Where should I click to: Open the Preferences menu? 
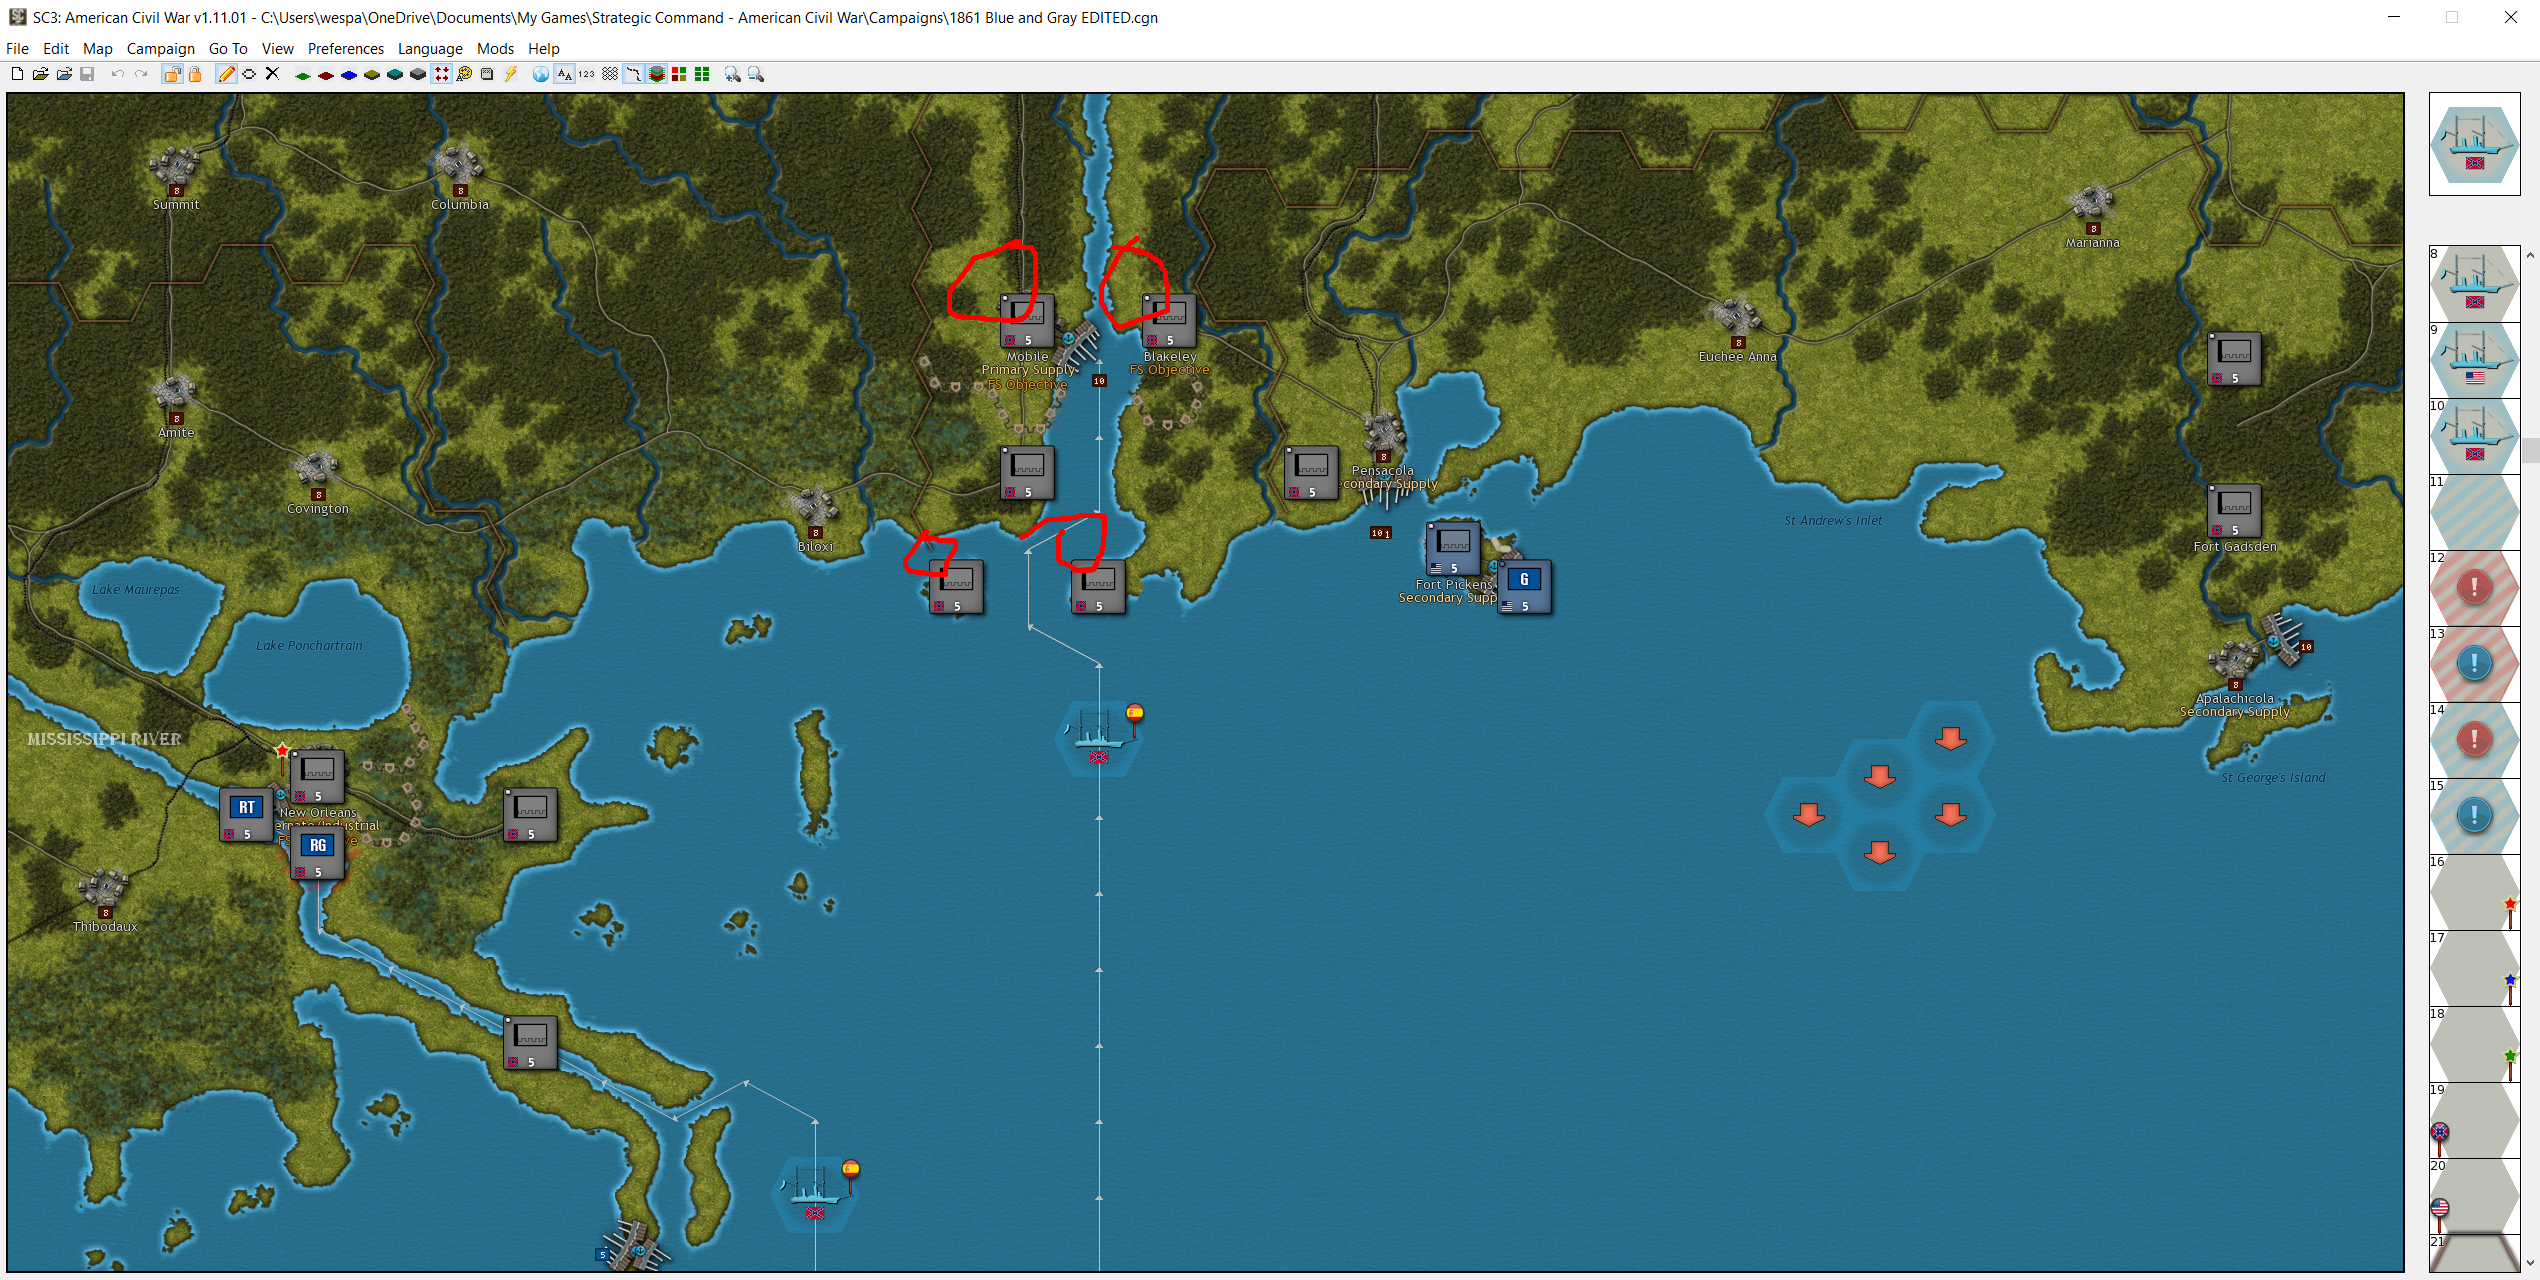click(345, 48)
